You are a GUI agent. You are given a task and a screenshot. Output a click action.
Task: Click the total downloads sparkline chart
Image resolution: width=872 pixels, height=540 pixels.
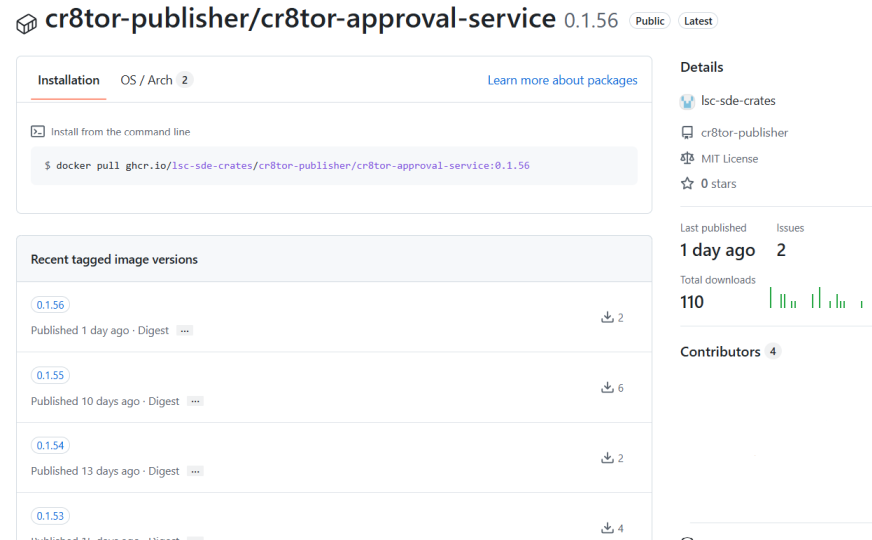click(x=816, y=298)
